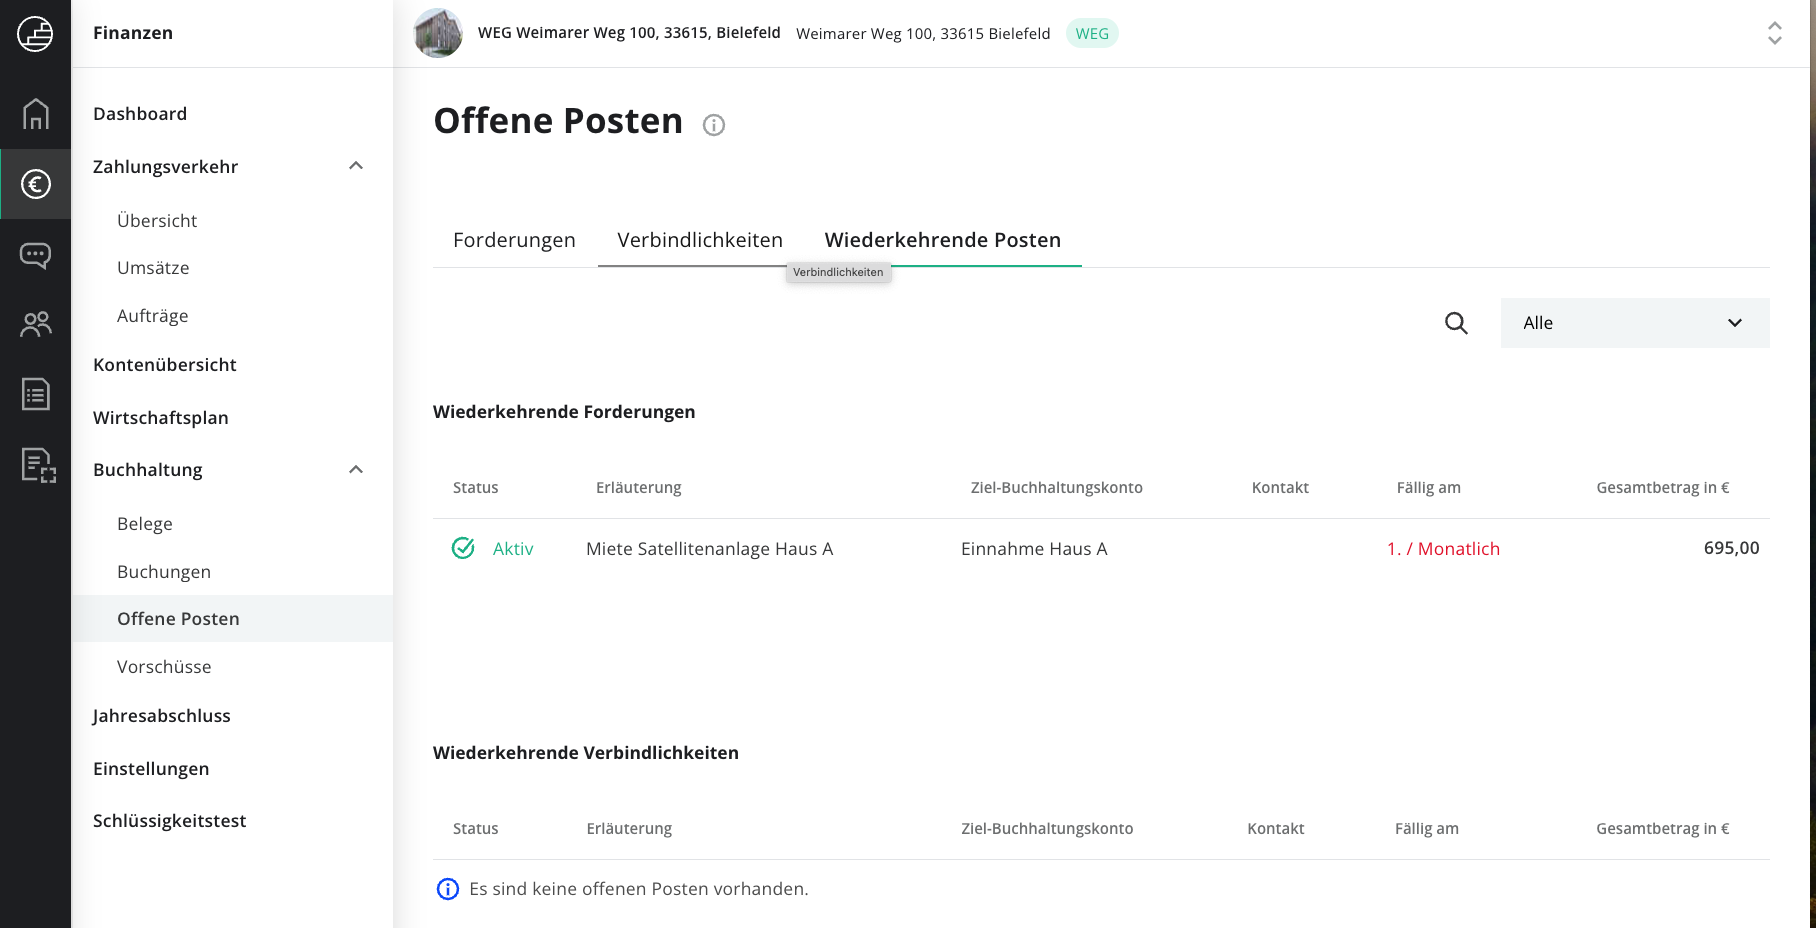Go to Übersicht
The width and height of the screenshot is (1816, 928).
(x=157, y=221)
